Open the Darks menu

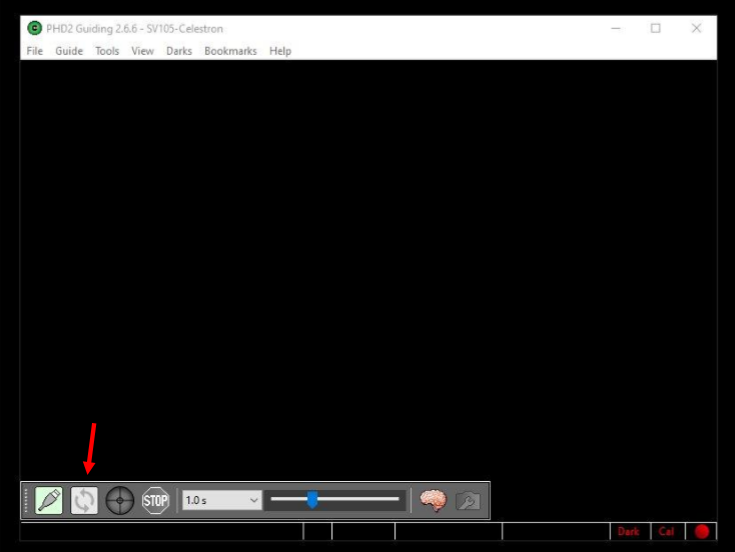pyautogui.click(x=179, y=51)
